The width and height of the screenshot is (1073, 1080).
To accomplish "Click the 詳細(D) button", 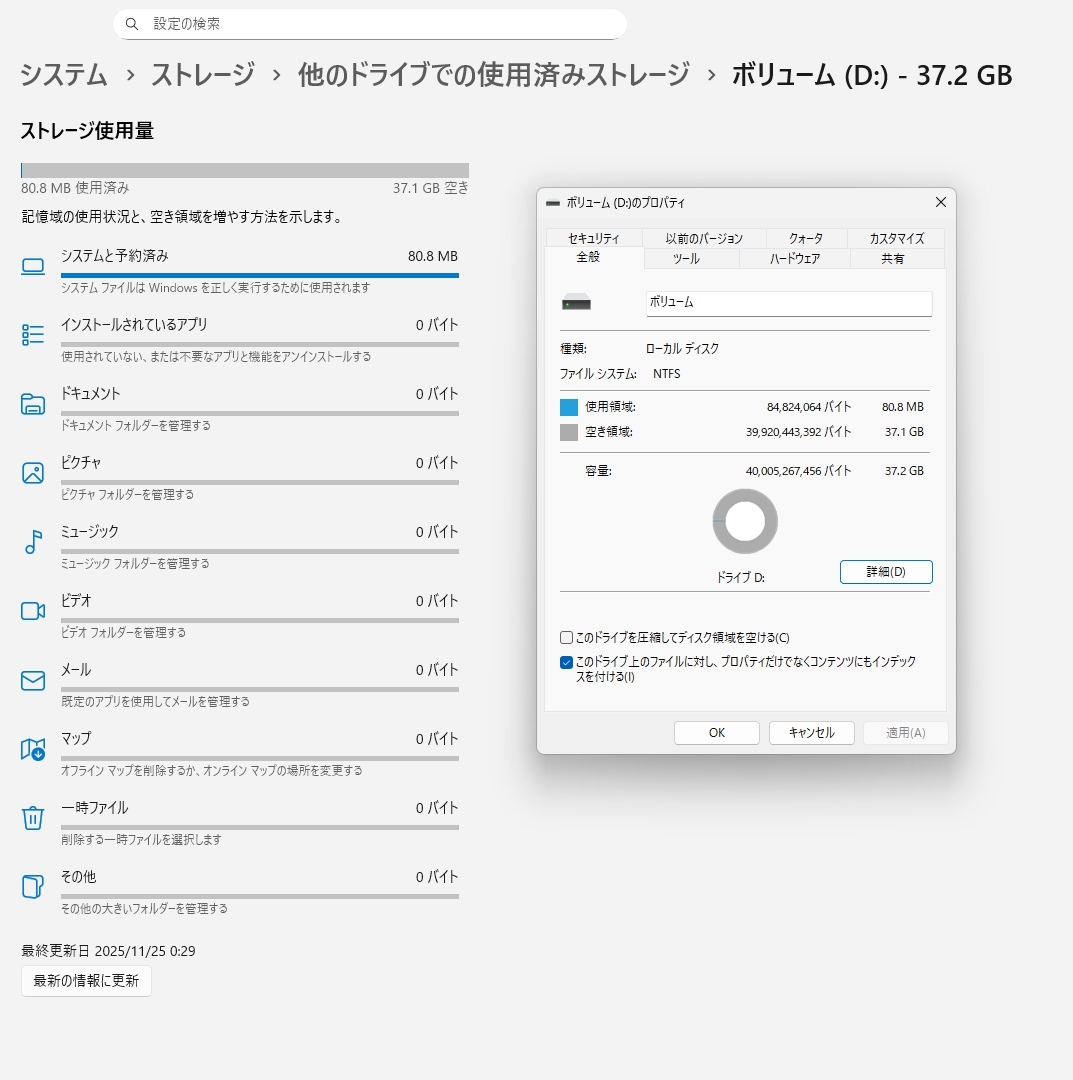I will (886, 572).
